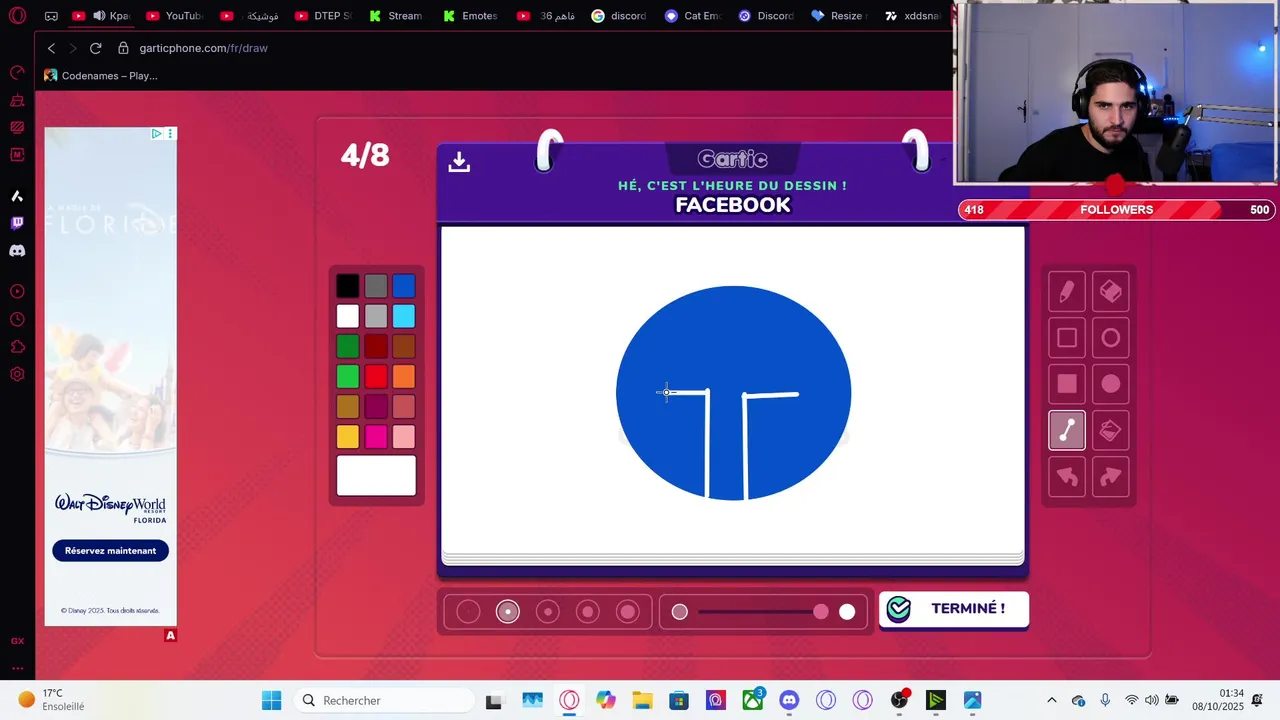Undo the last stroke
1280x720 pixels.
click(x=1067, y=477)
